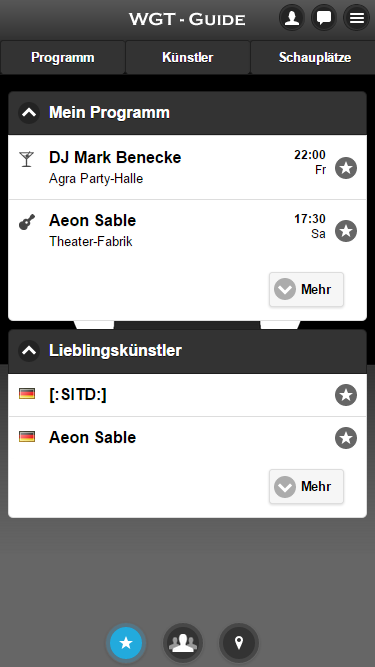Image resolution: width=375 pixels, height=667 pixels.
Task: Unfavorite DJ Mark Benecke via star toggle
Action: tap(346, 168)
